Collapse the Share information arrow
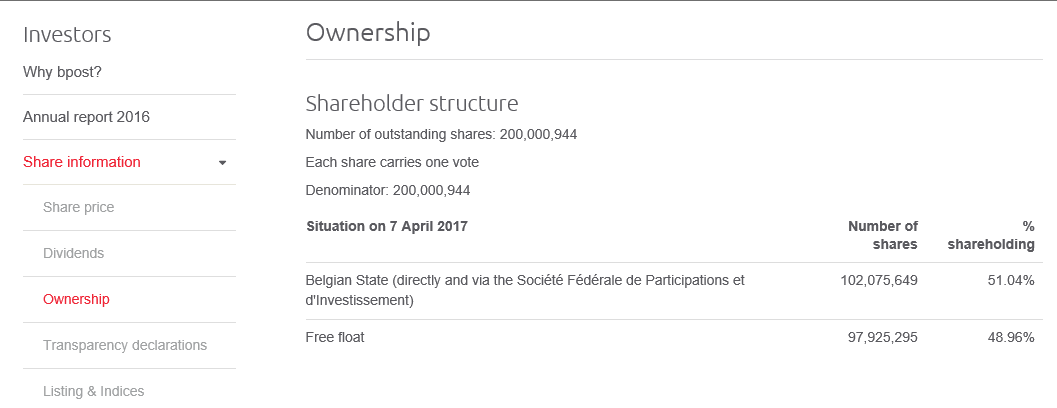 222,163
